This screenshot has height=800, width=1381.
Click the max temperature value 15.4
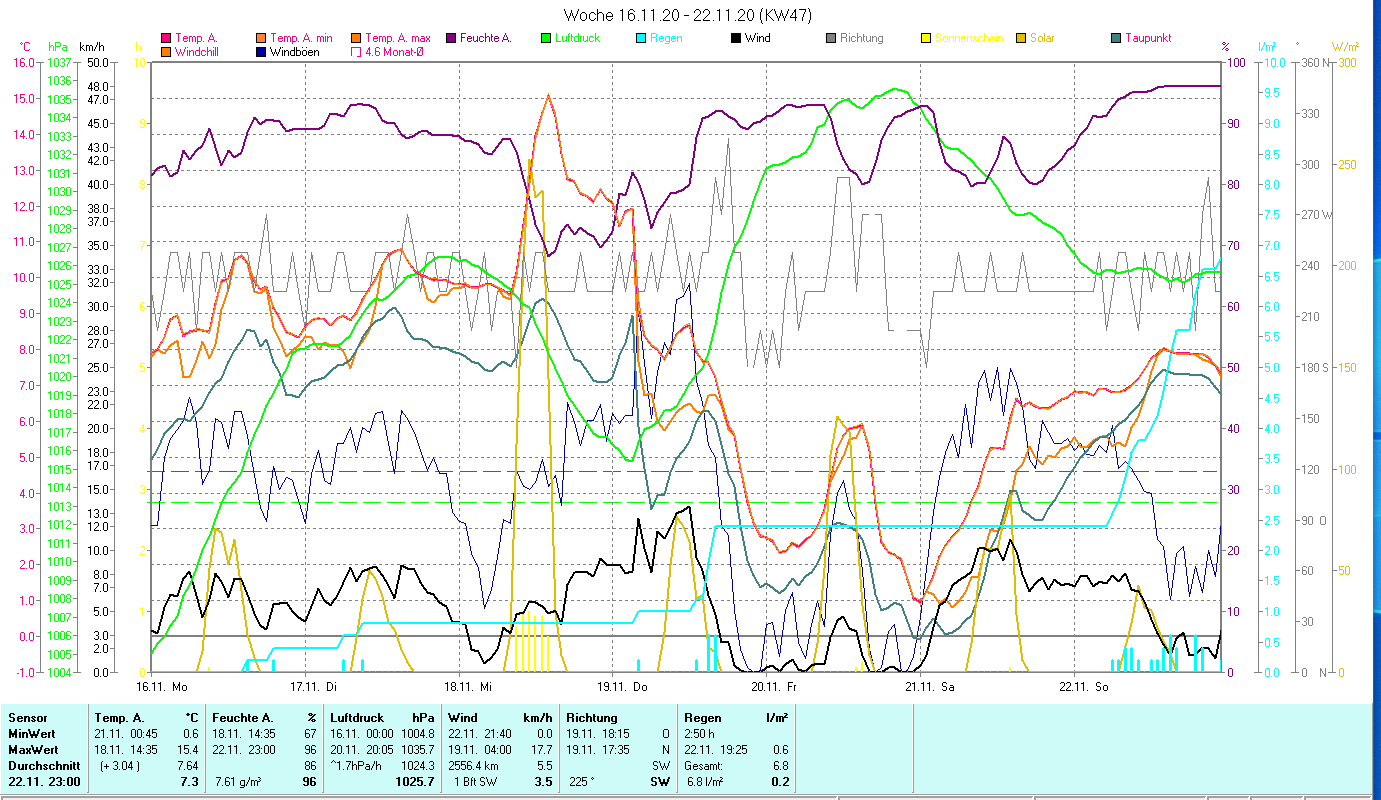coord(188,750)
